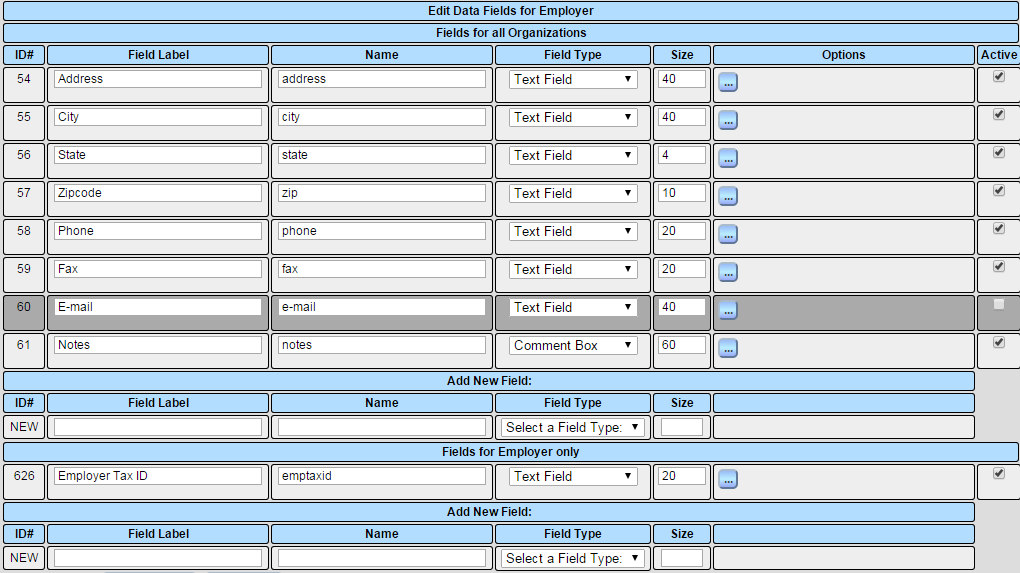
Task: Focus the Name input containing emptaxid
Action: point(382,477)
